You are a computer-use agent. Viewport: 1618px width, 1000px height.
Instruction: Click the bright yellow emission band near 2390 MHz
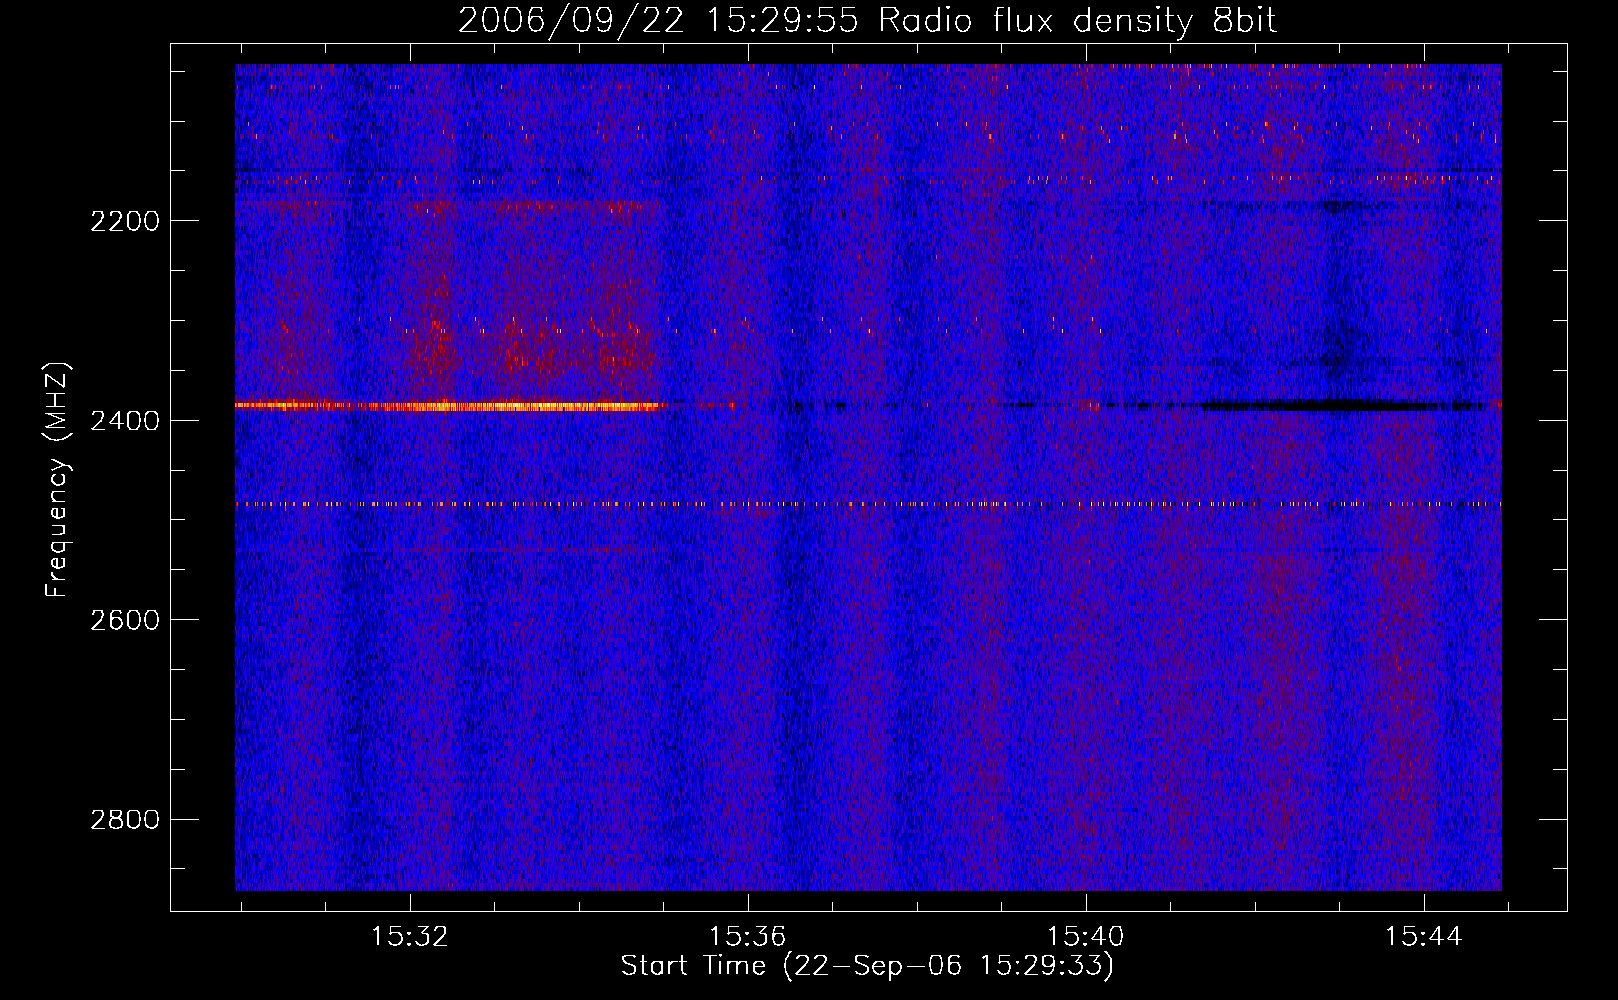tap(448, 406)
